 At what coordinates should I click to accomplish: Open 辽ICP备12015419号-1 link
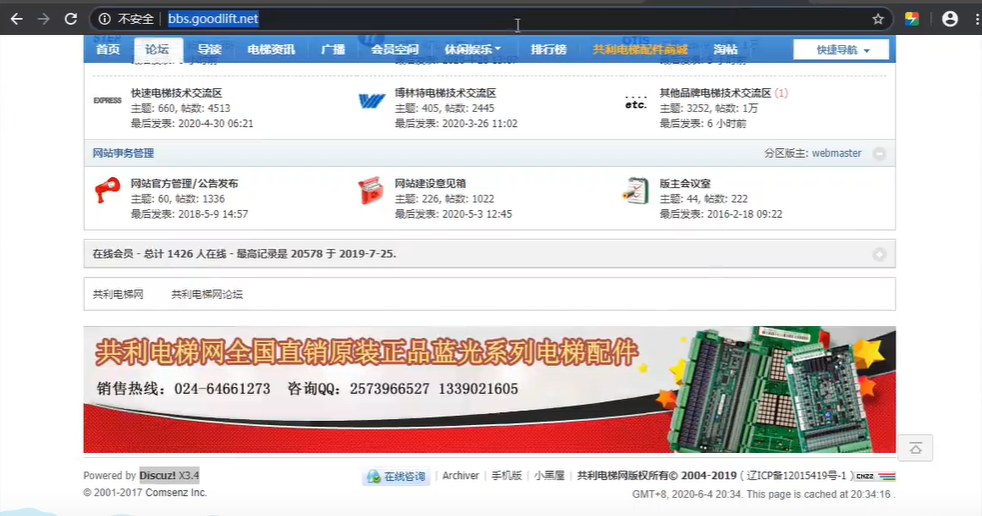[x=797, y=475]
